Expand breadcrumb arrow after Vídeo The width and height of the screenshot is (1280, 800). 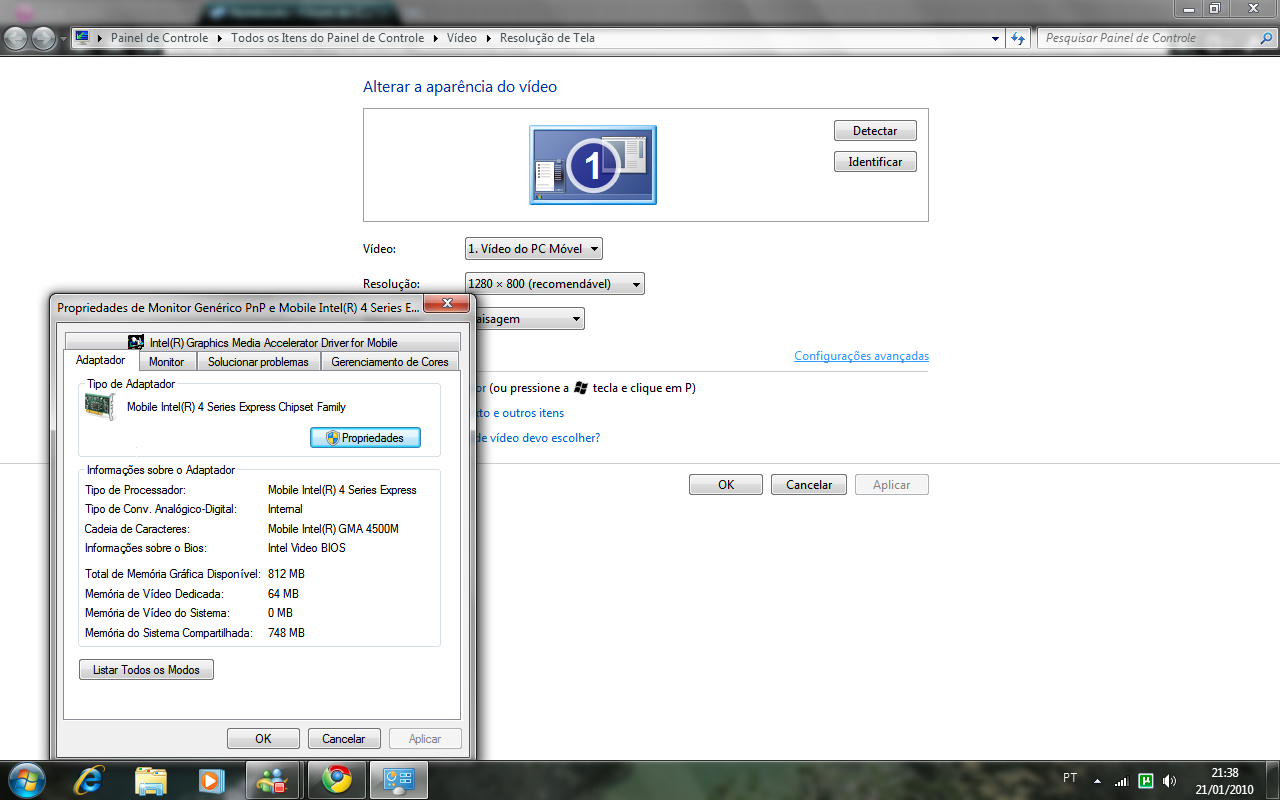coord(489,38)
